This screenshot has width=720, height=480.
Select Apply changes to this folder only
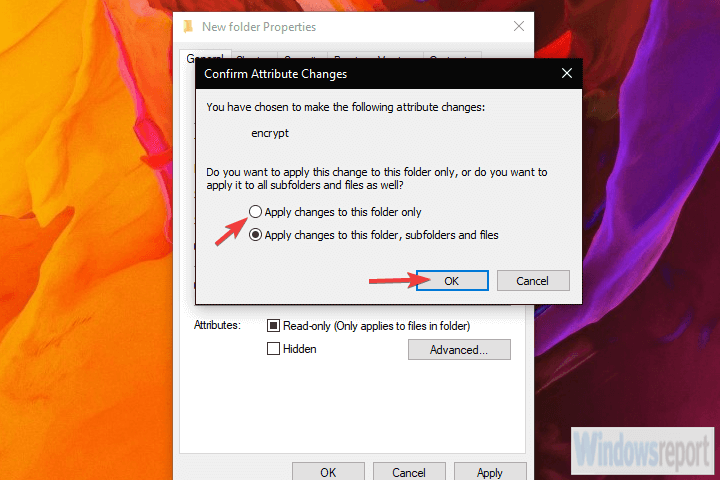tap(255, 212)
